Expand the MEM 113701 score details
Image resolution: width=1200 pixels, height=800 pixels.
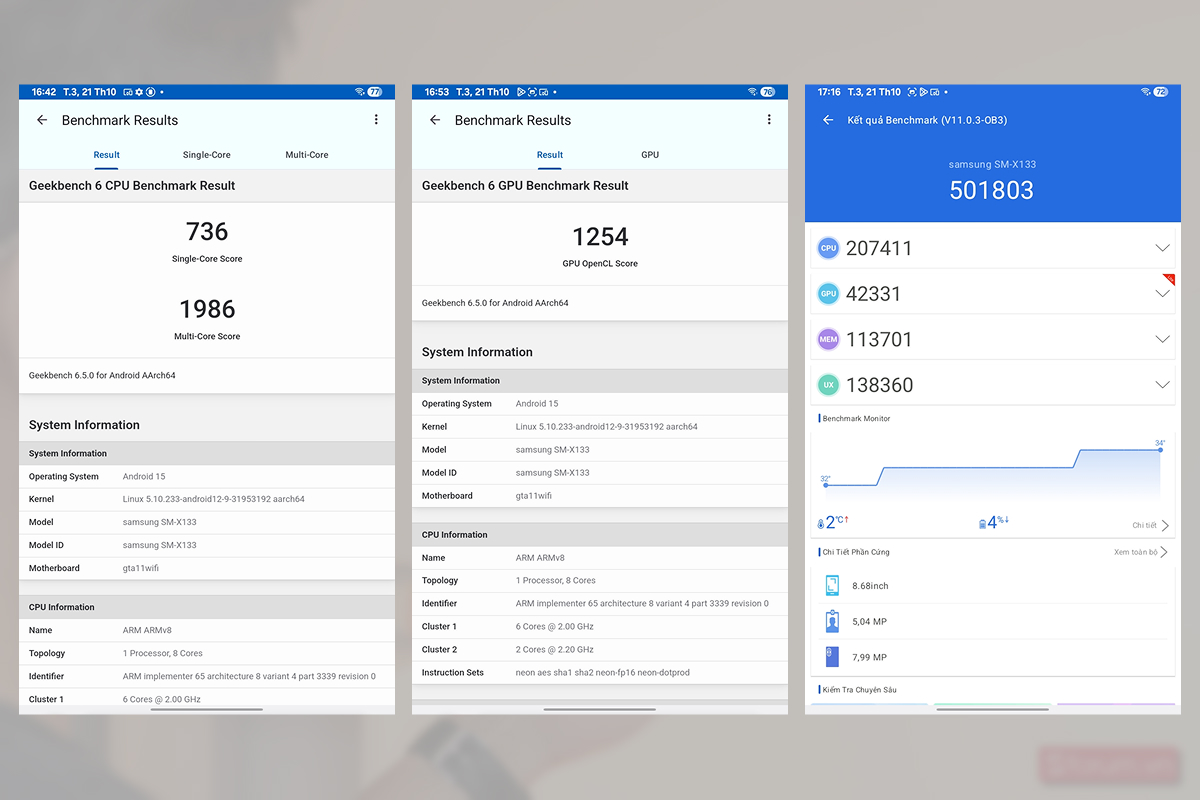click(1162, 339)
